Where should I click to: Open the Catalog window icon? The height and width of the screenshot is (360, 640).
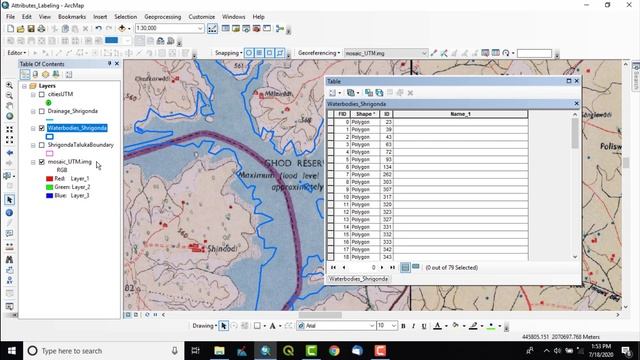click(236, 29)
